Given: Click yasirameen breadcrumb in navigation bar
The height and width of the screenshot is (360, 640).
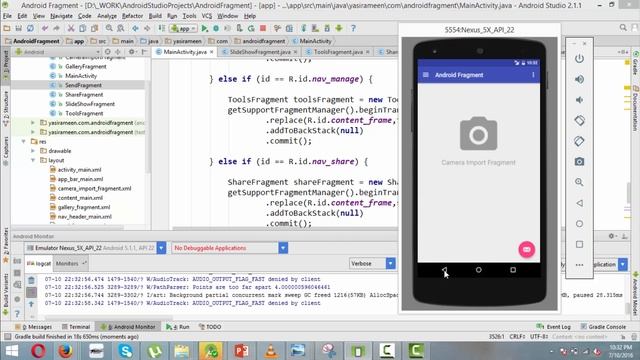Looking at the screenshot, I should [x=187, y=41].
